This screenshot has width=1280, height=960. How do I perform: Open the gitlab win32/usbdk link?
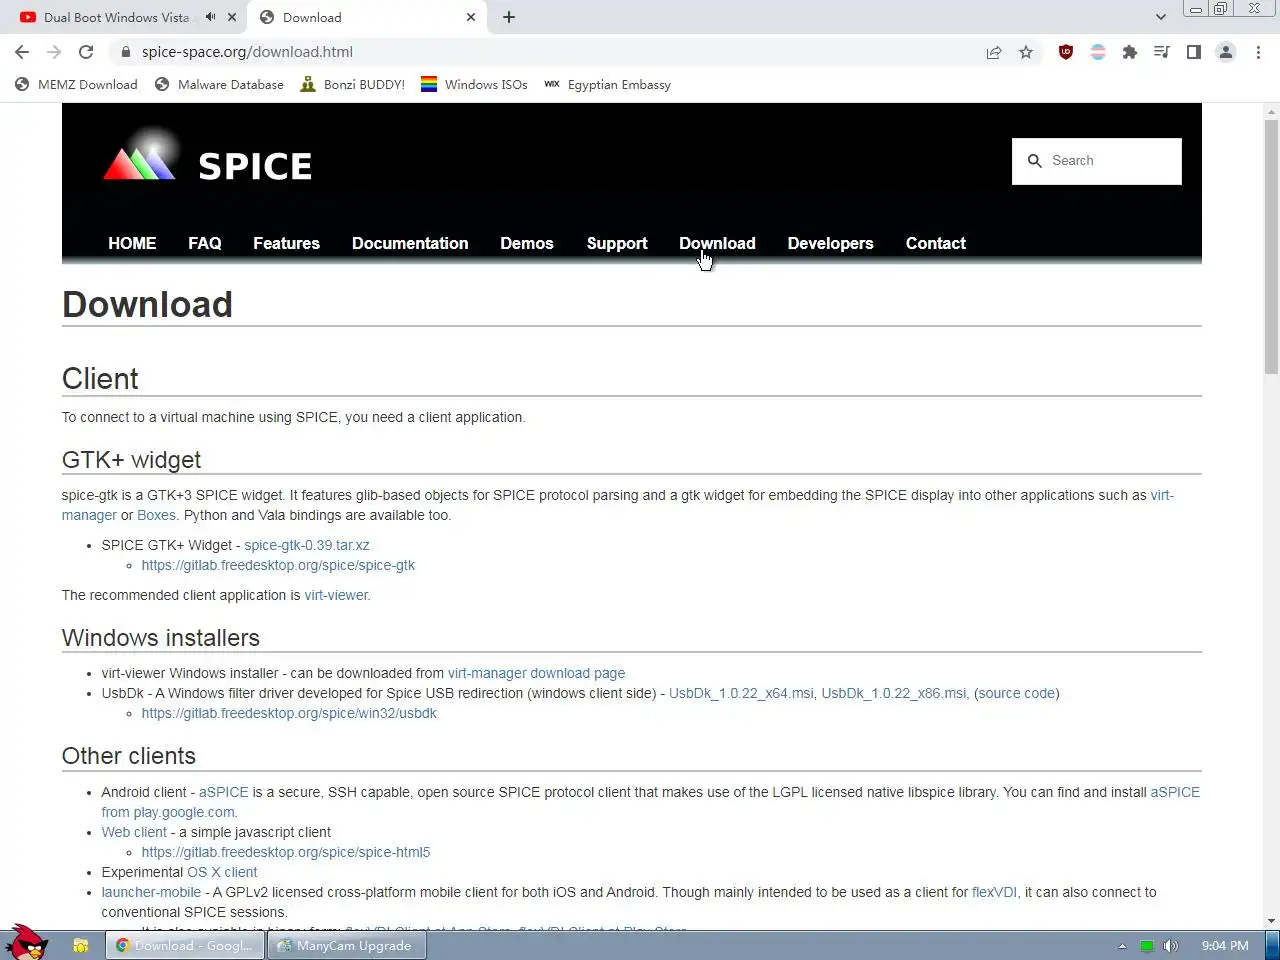tap(289, 713)
